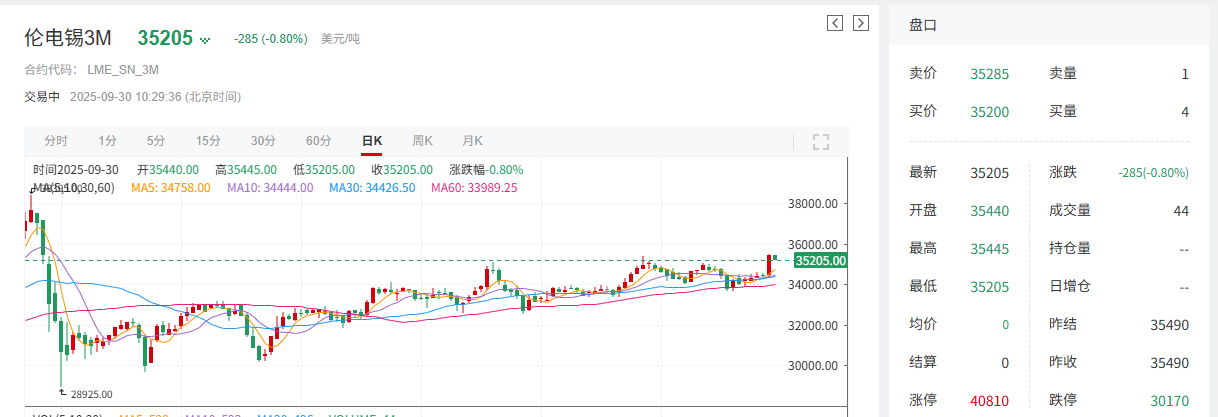
Task: Click the contract code LME_SN_3M text
Action: 123,70
